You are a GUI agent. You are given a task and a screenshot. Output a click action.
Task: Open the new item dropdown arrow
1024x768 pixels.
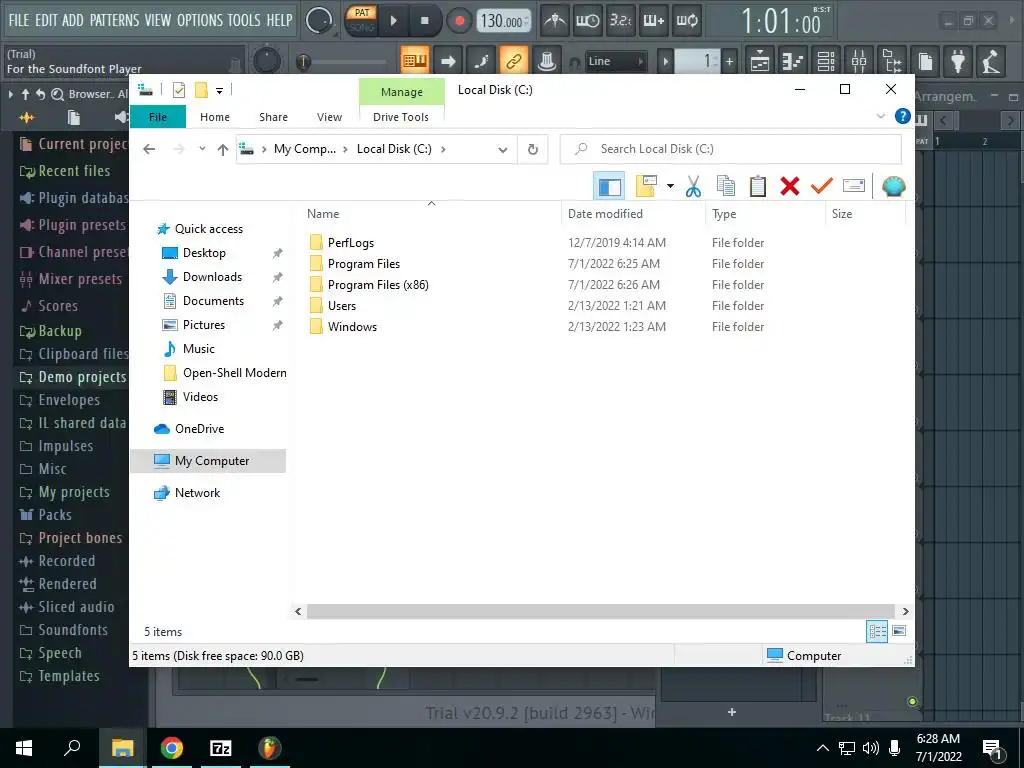click(670, 186)
